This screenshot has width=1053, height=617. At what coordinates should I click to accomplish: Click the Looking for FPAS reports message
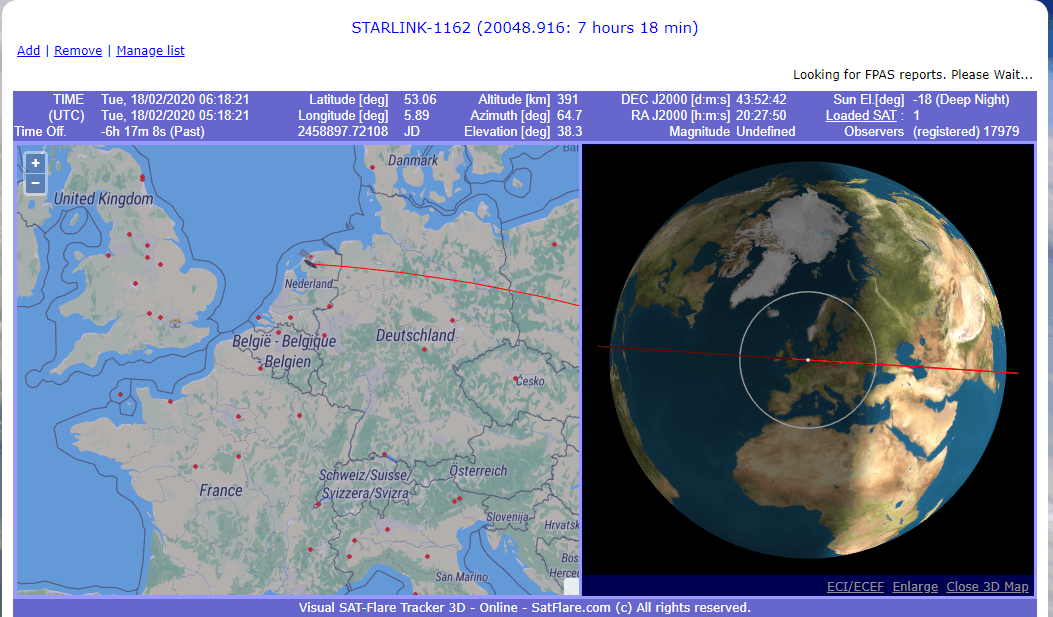tap(913, 75)
